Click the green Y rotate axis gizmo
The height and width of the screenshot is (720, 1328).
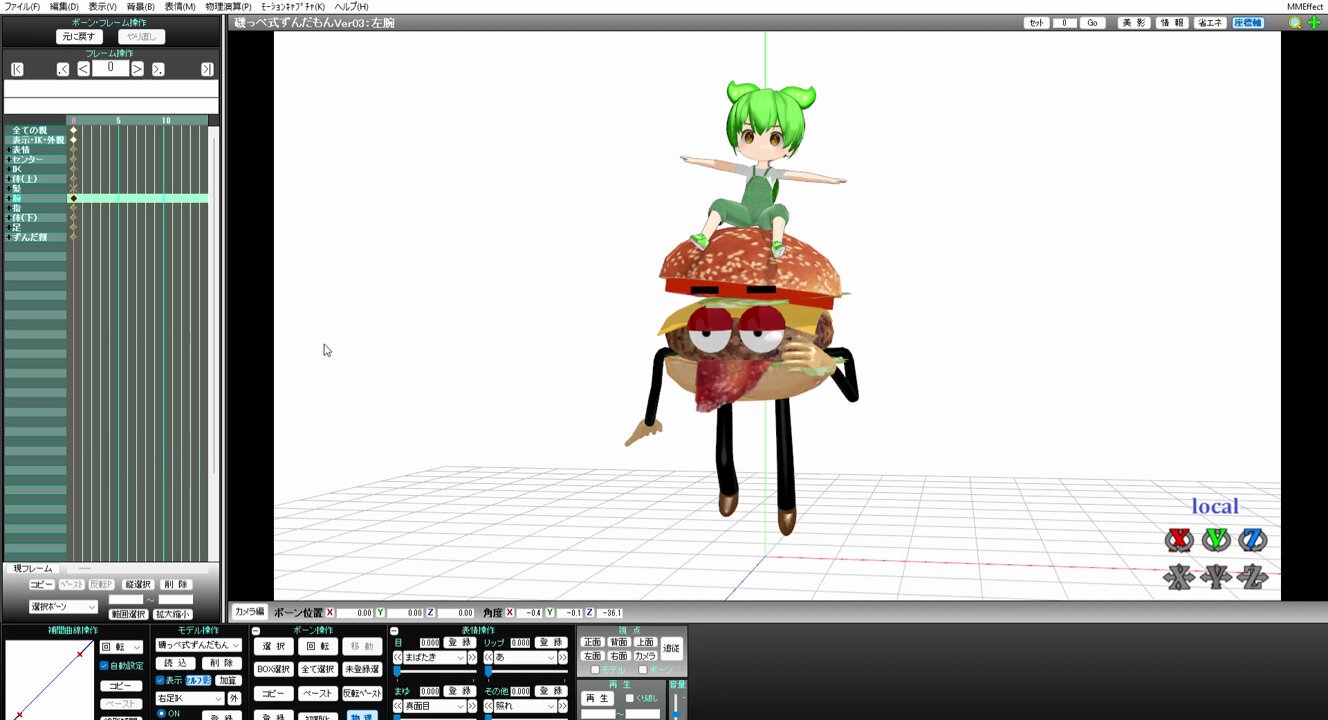click(1216, 540)
